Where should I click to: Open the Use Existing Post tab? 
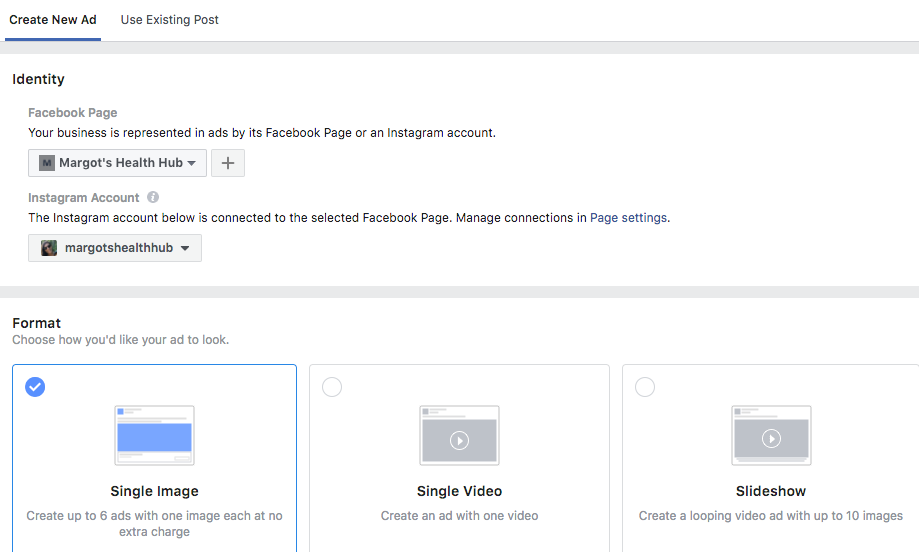[x=169, y=20]
